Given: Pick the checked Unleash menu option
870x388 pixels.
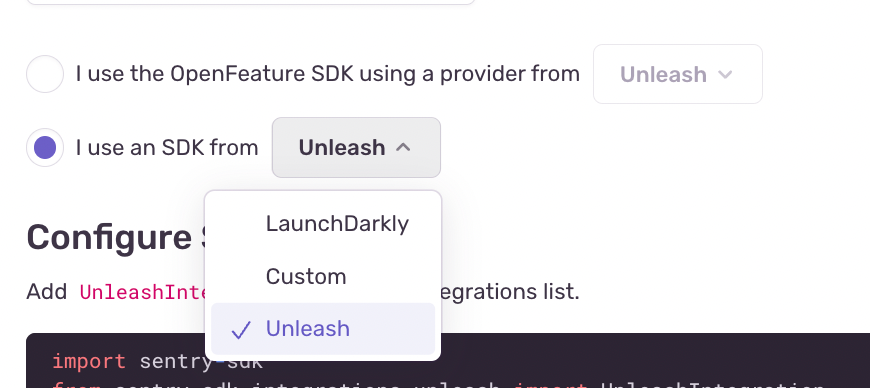Looking at the screenshot, I should click(x=323, y=329).
